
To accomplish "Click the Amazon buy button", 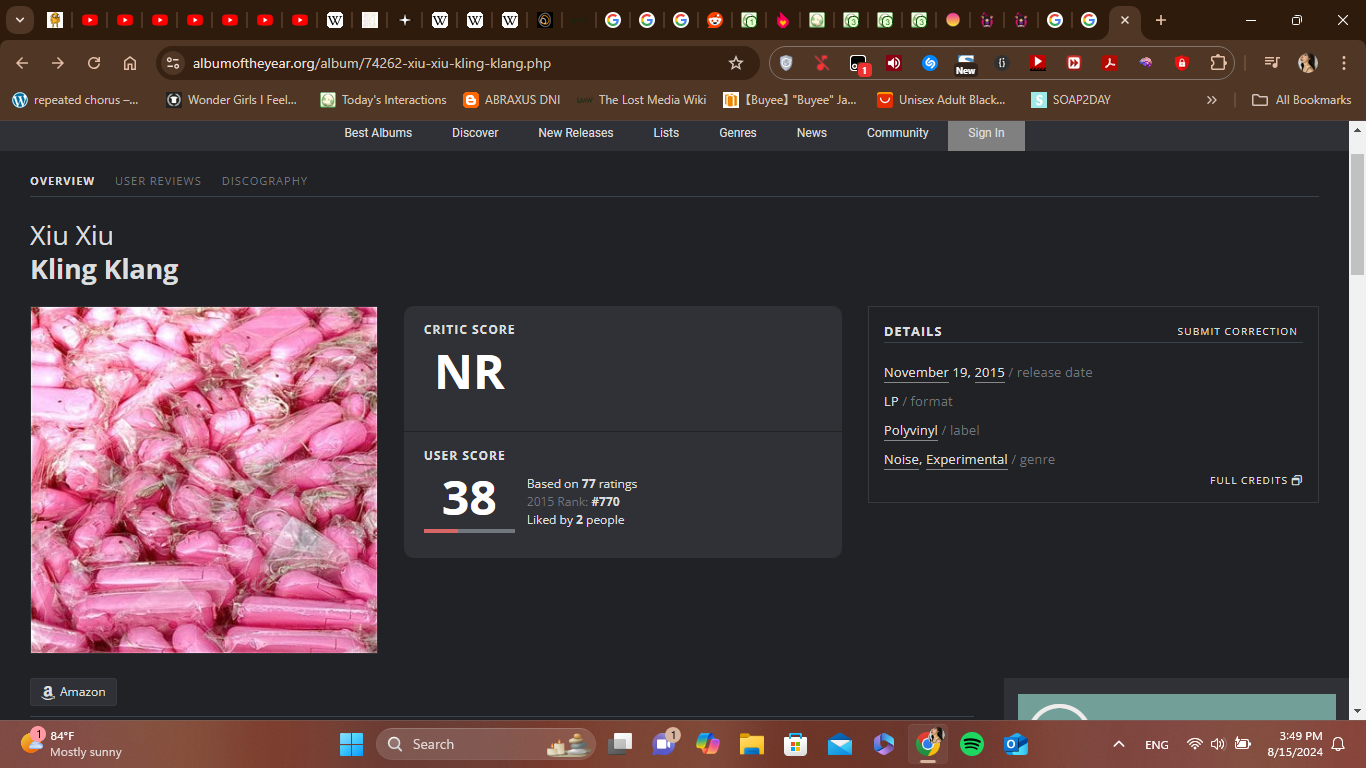I will coord(73,692).
